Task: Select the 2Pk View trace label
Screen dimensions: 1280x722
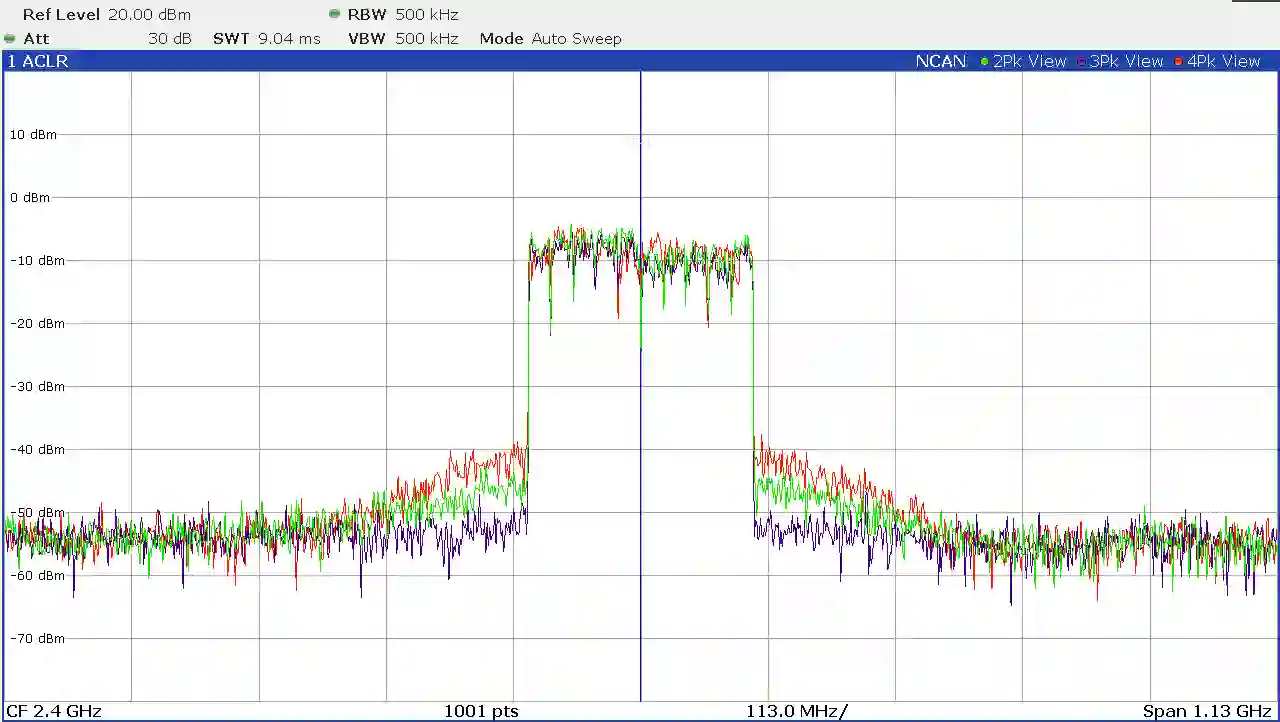Action: (1029, 62)
